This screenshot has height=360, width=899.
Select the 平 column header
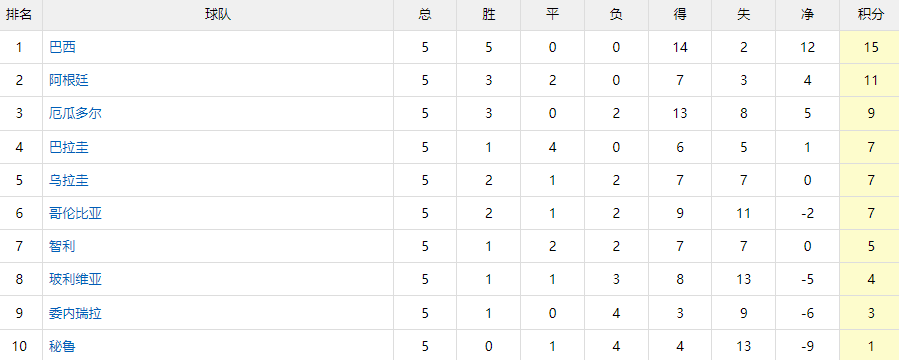tap(552, 15)
